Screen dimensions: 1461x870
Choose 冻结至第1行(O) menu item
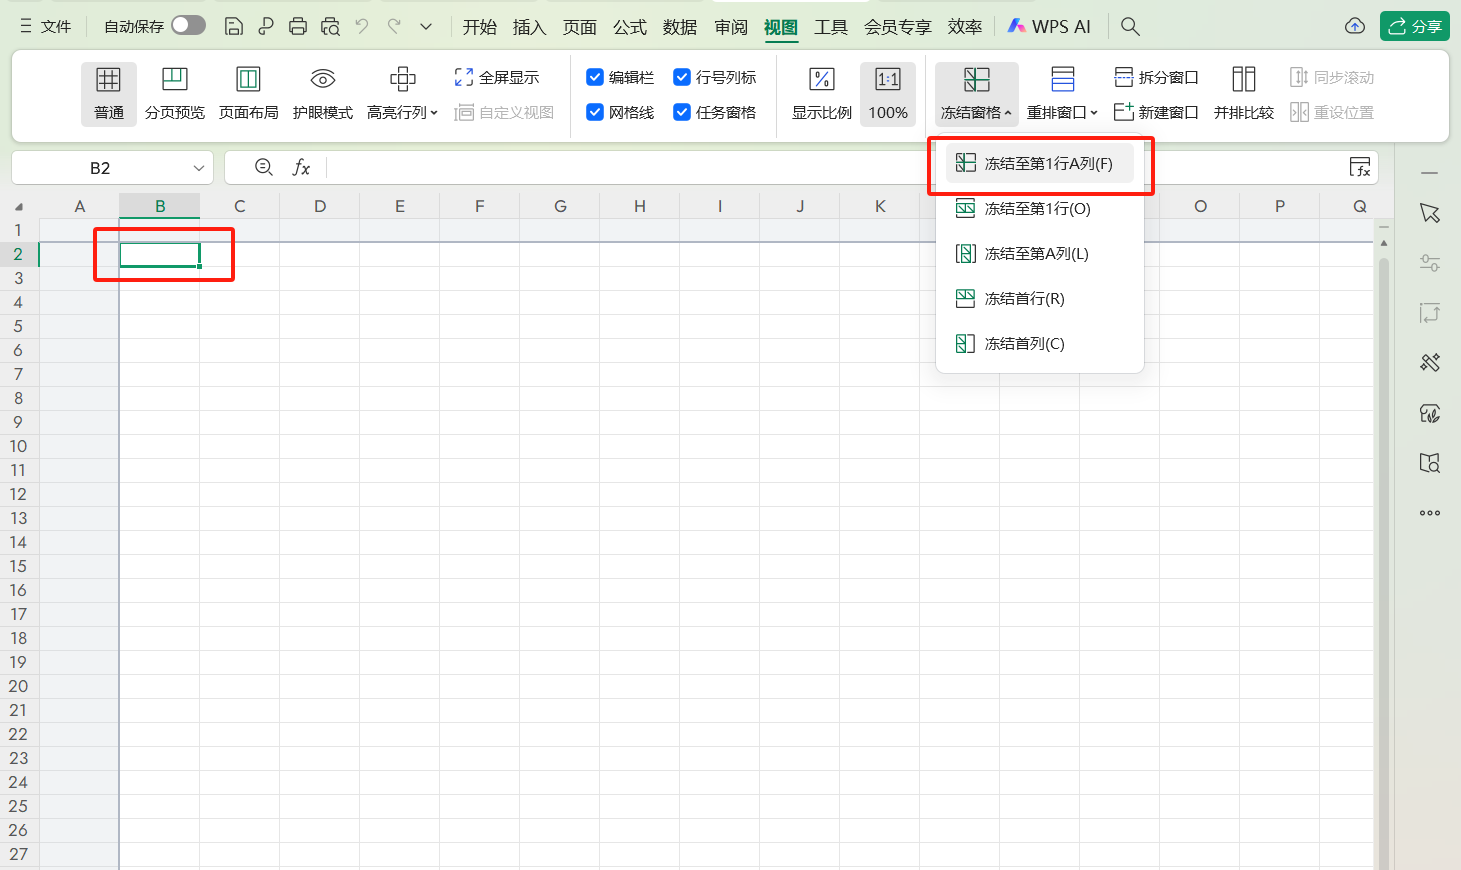pyautogui.click(x=1040, y=208)
